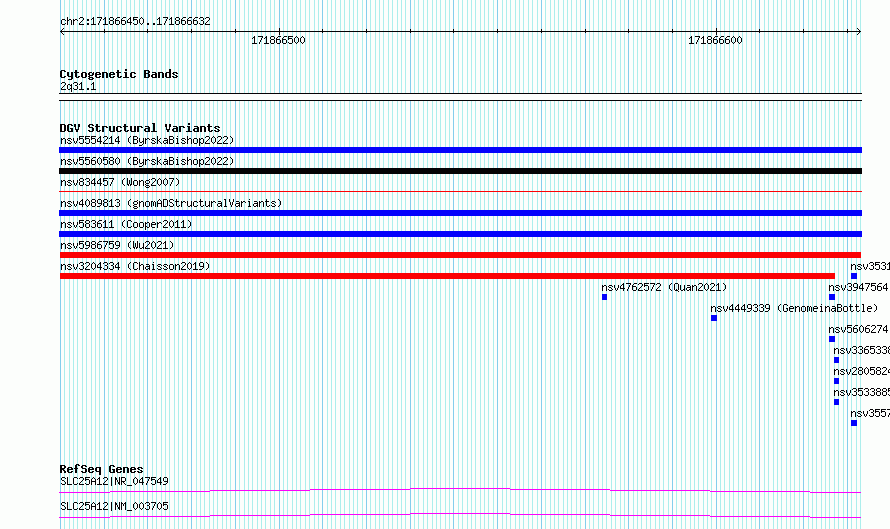Screen dimensions: 890x529
Task: Click the nsv5560580 (ByrskaBishop2022) label
Action: pyautogui.click(x=147, y=161)
